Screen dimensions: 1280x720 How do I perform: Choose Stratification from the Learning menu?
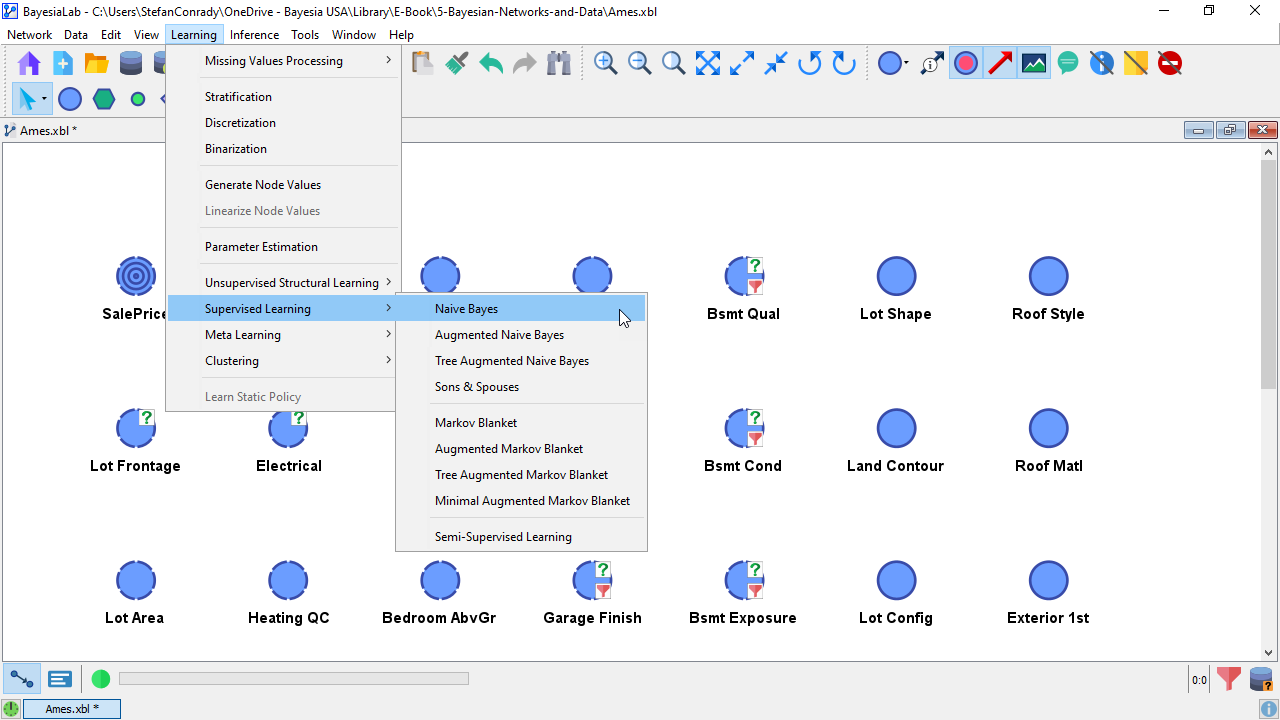coord(283,97)
